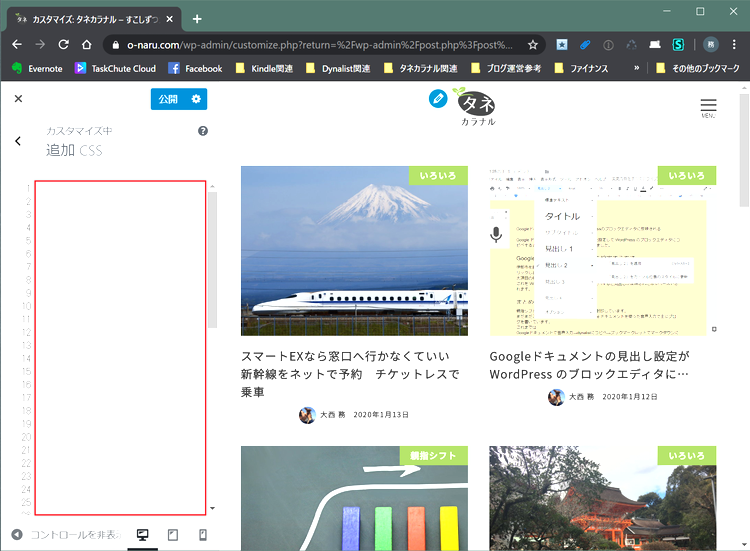Open a new browser tab

point(197,19)
